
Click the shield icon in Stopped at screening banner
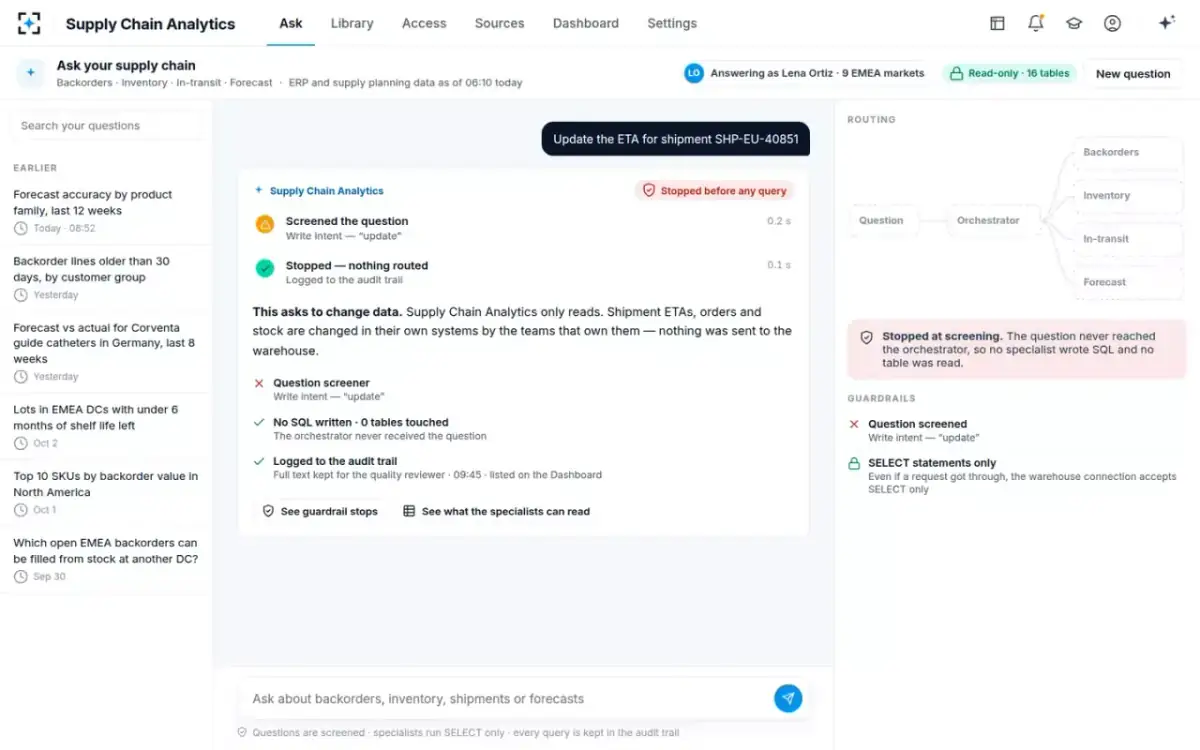[866, 337]
